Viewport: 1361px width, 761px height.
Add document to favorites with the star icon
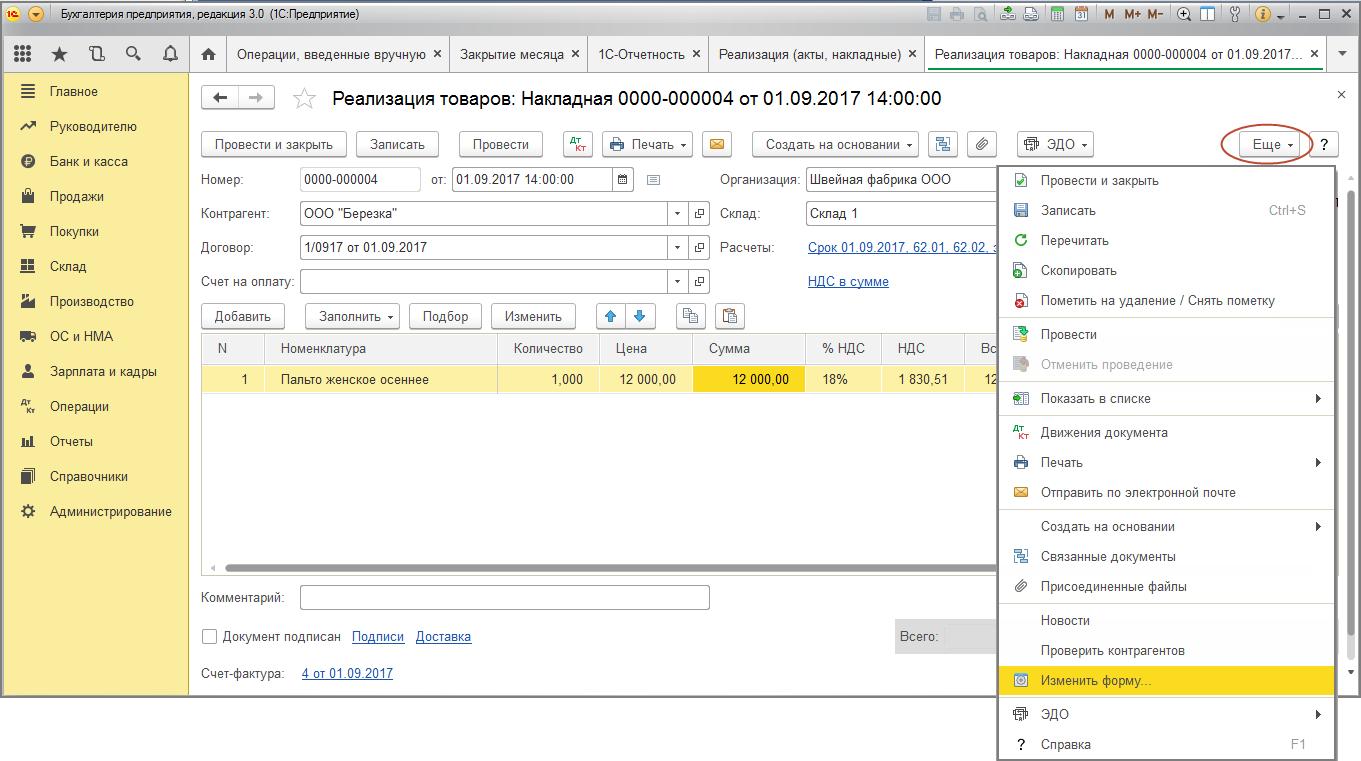(303, 98)
